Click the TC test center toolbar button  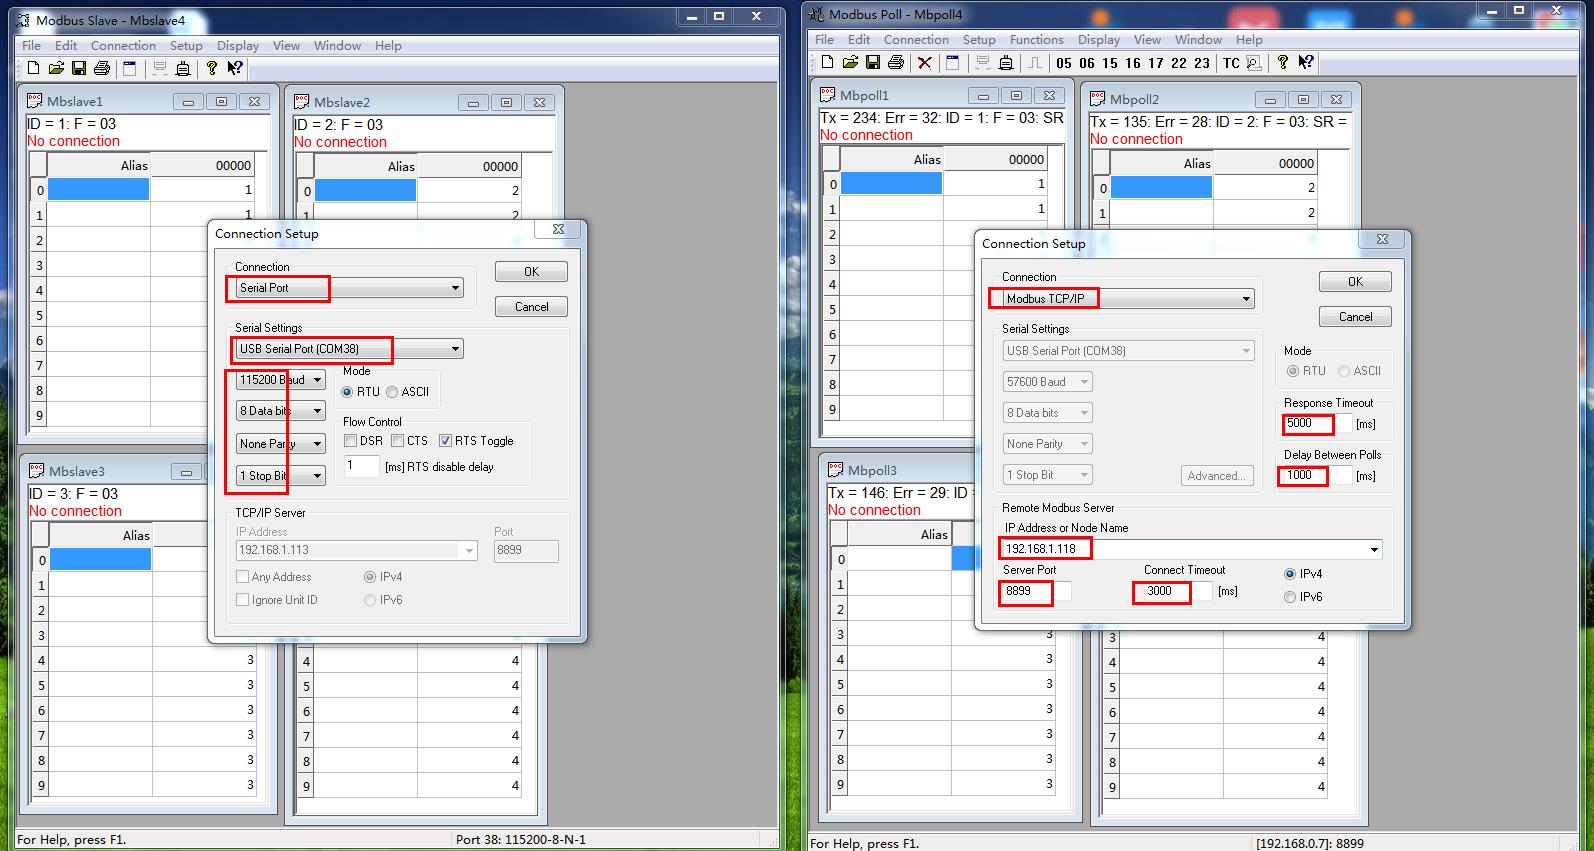coord(1231,62)
